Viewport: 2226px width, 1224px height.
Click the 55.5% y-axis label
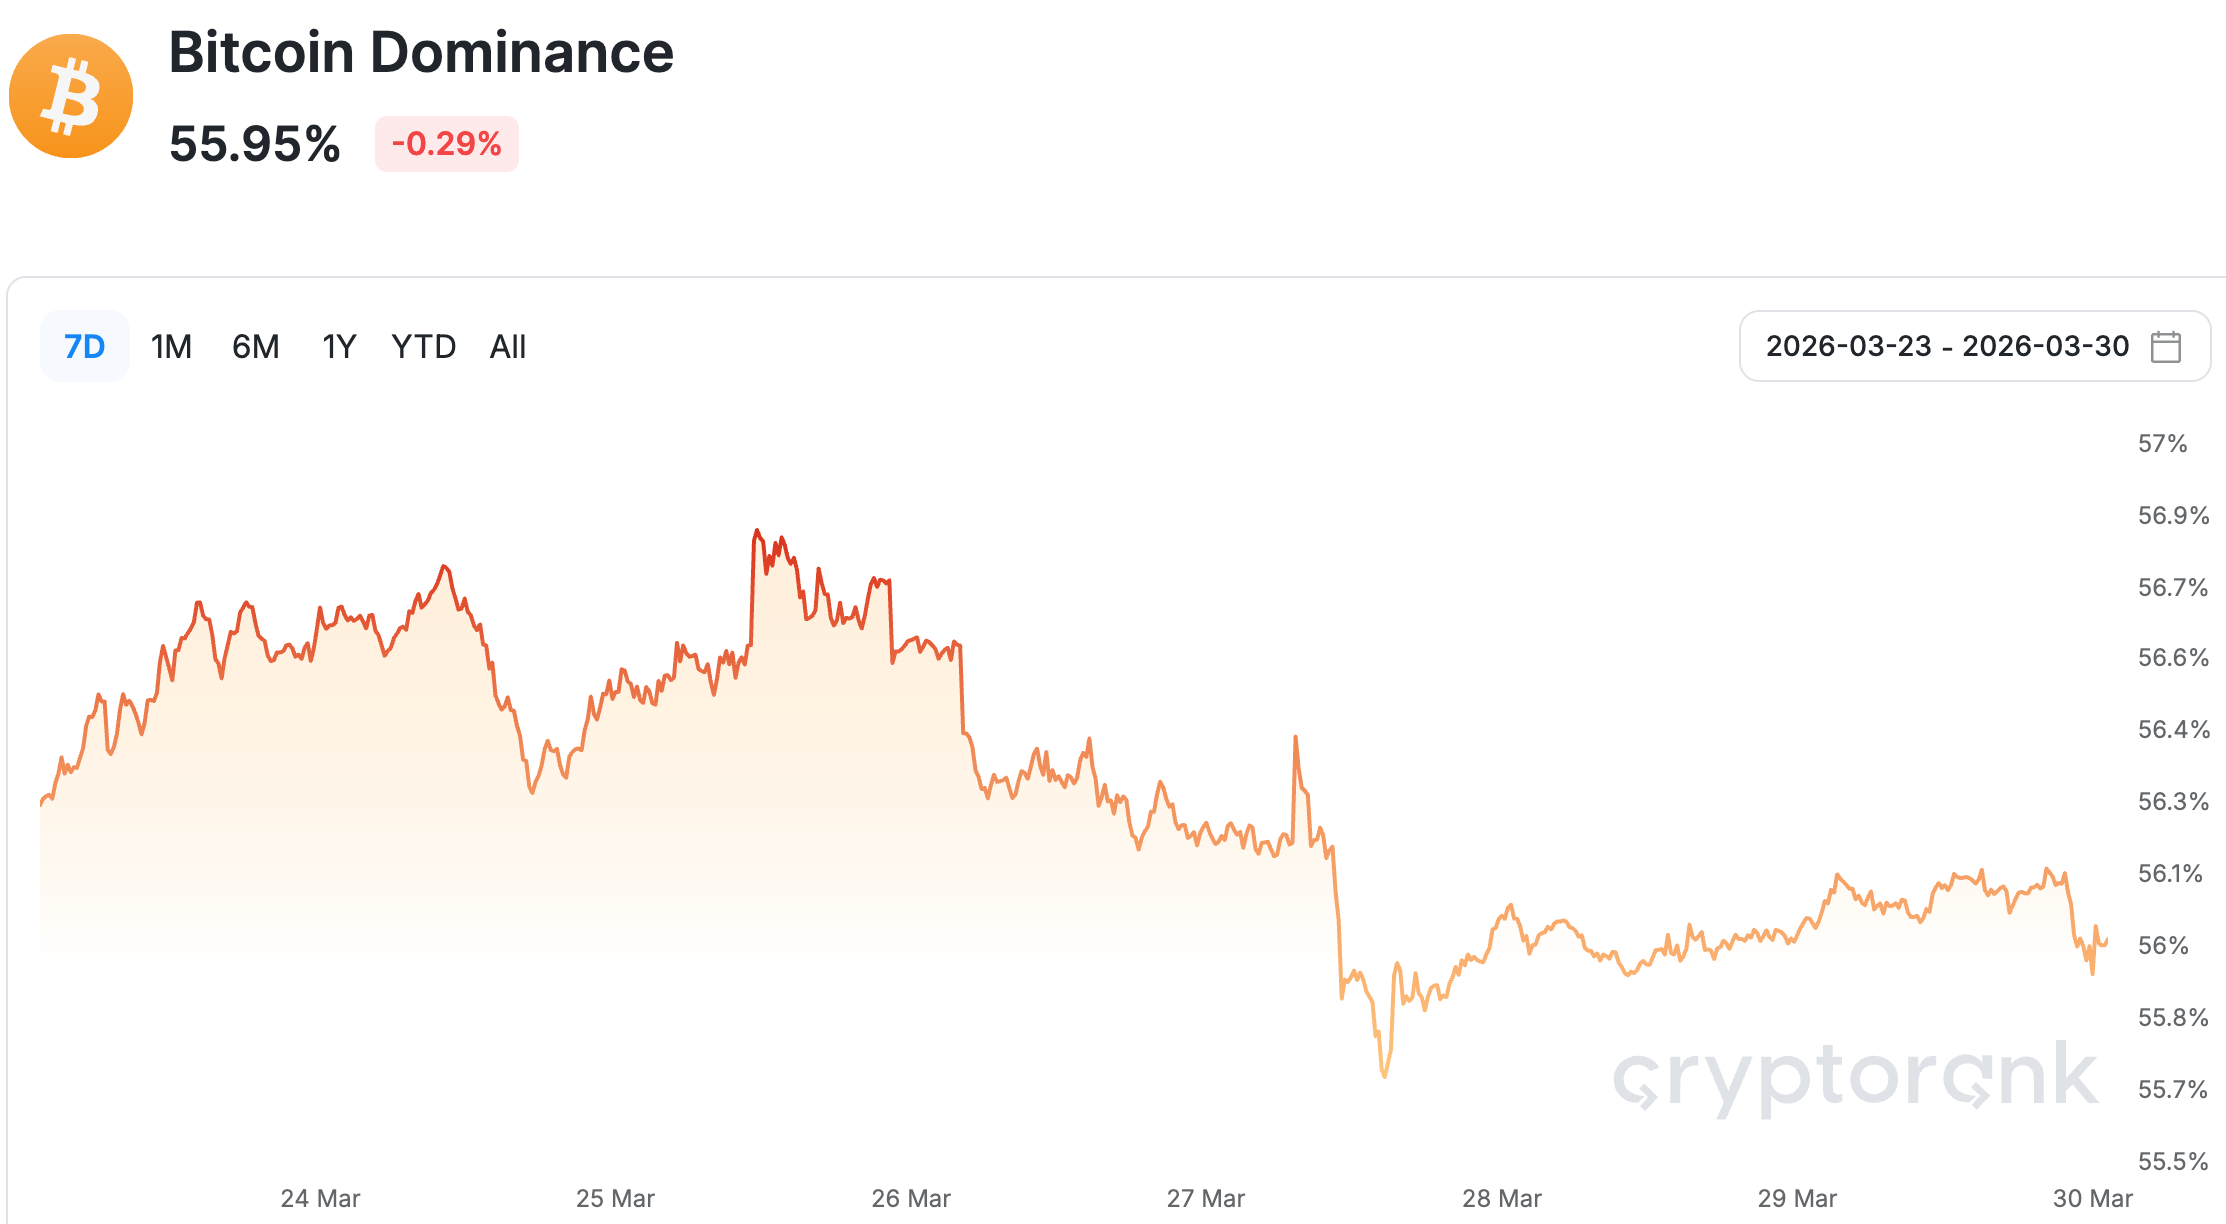(x=2172, y=1161)
